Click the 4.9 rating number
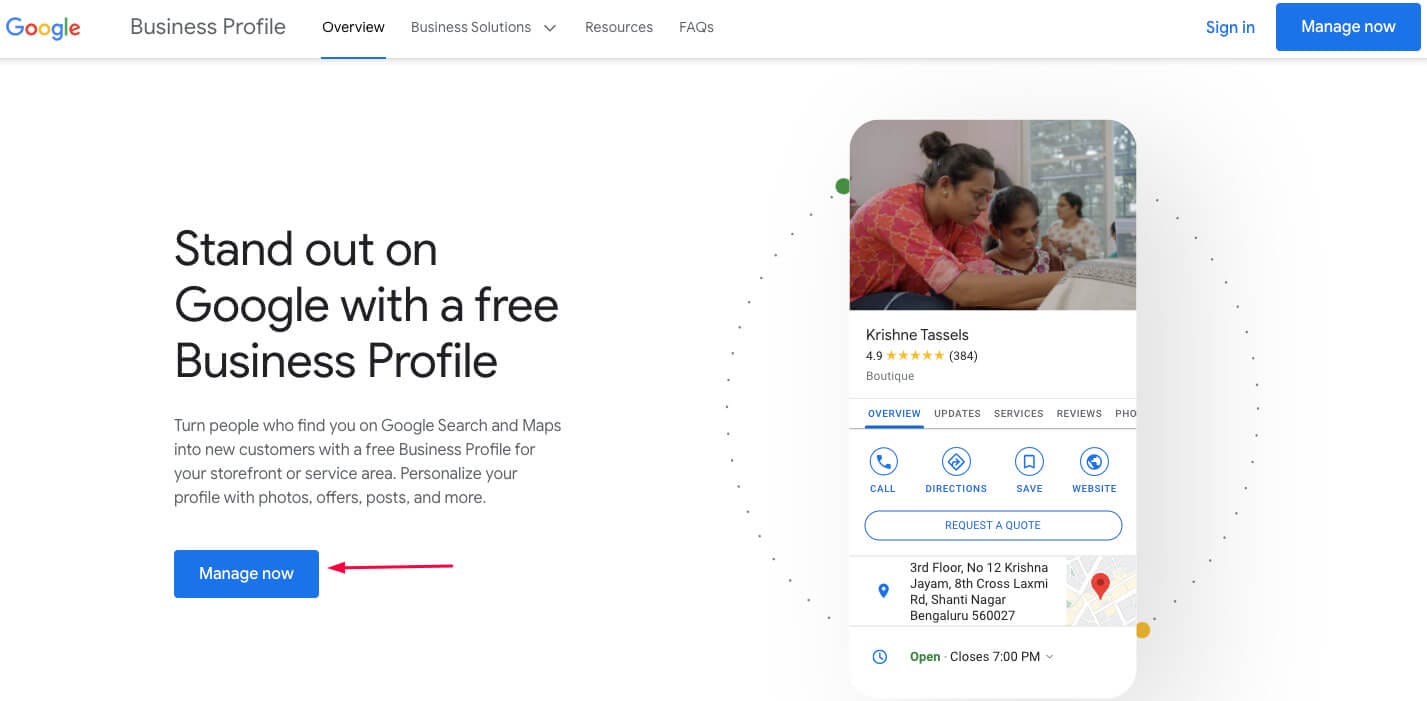This screenshot has width=1427, height=701. (x=874, y=356)
